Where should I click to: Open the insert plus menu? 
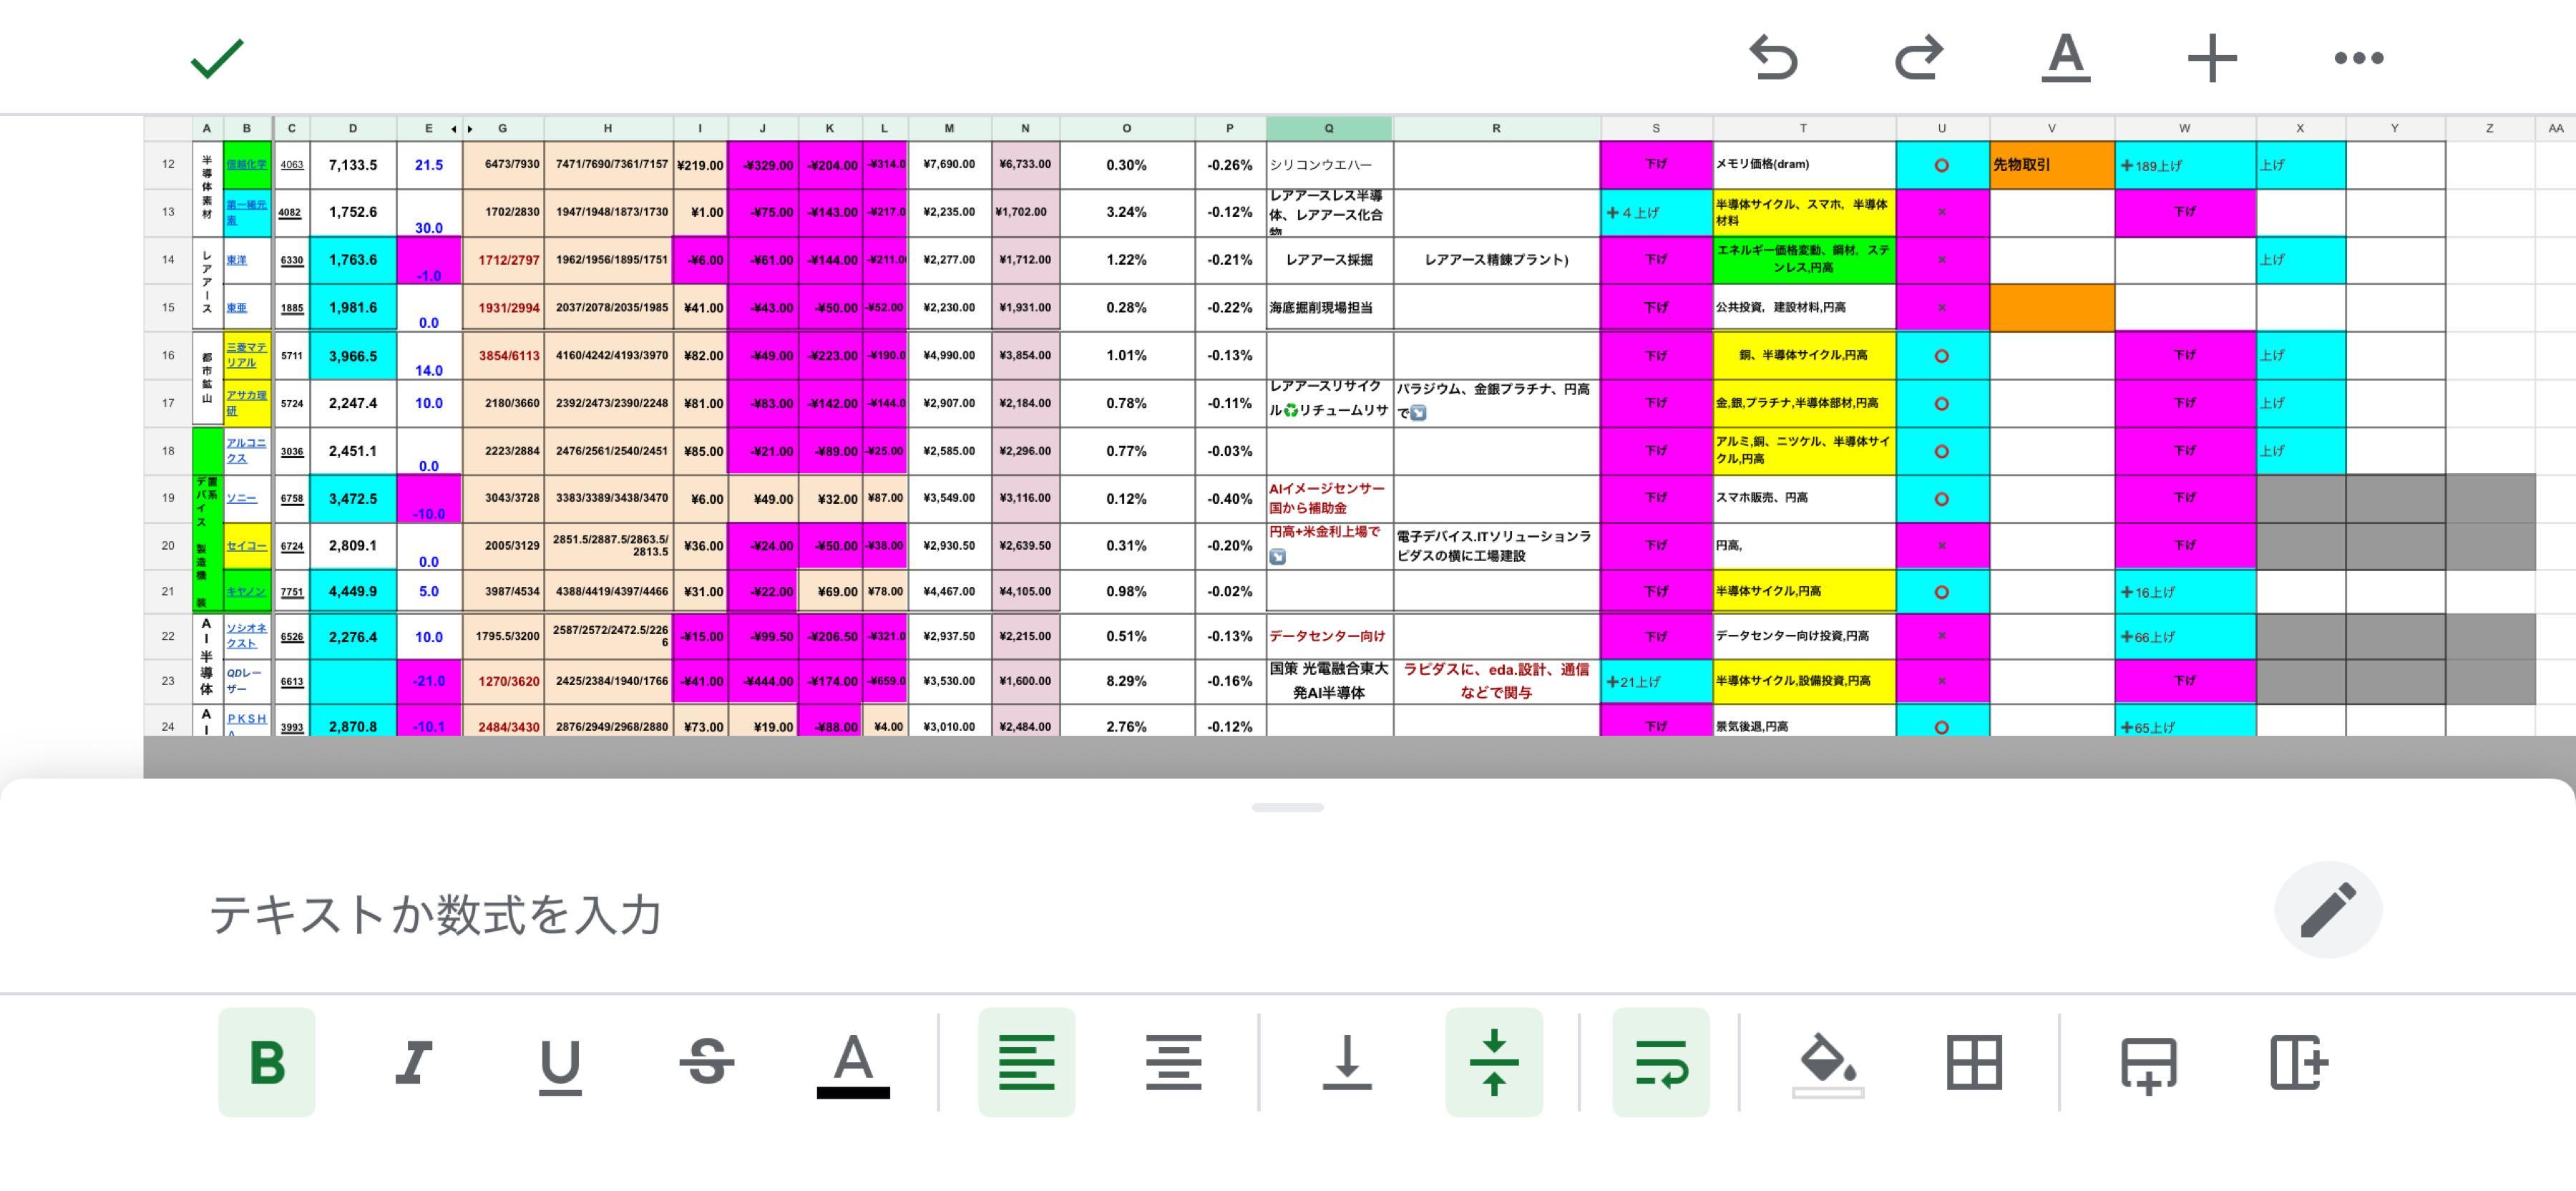click(x=2211, y=58)
